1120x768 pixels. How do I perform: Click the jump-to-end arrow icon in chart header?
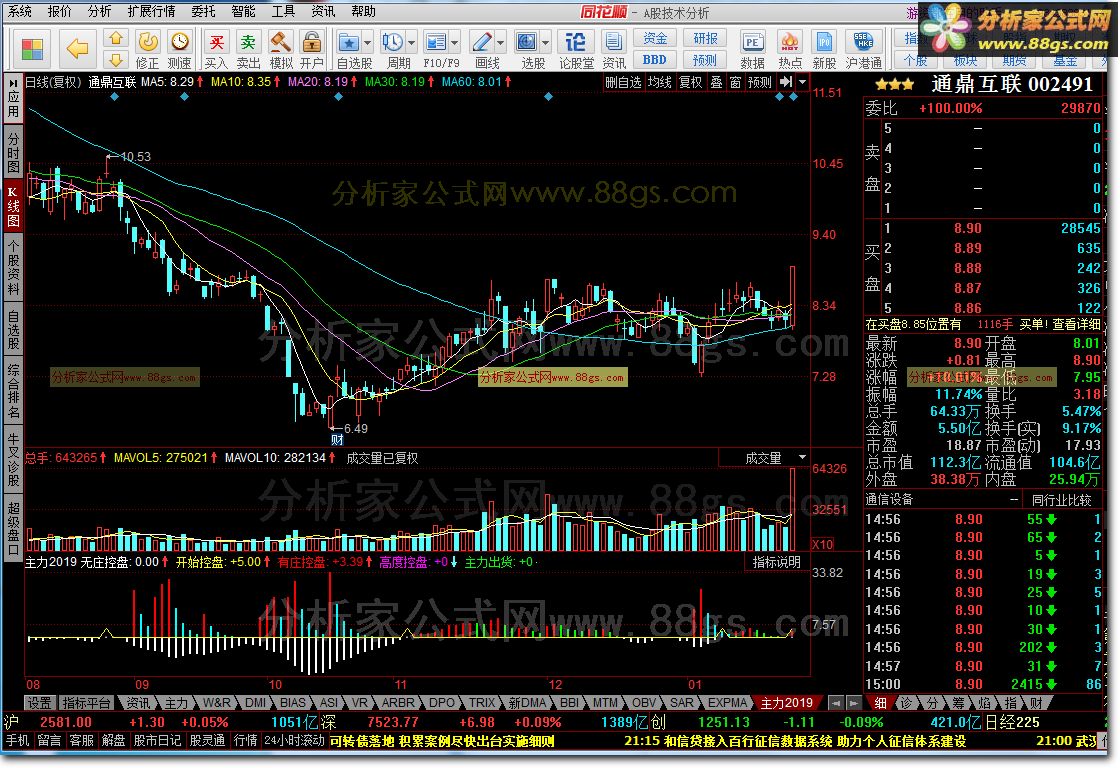click(786, 82)
